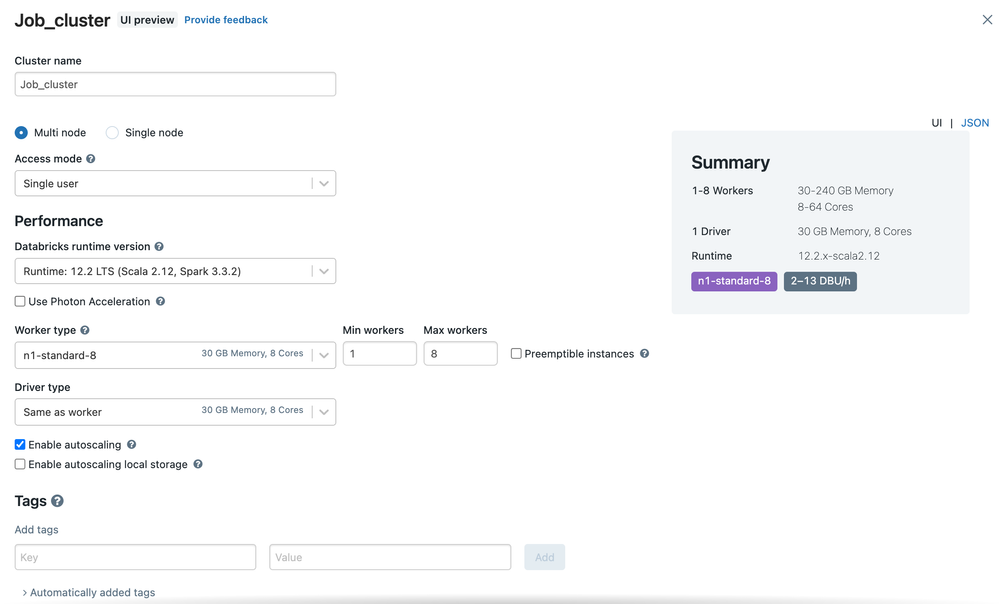Click info icon next to Photon Acceleration

pyautogui.click(x=161, y=302)
